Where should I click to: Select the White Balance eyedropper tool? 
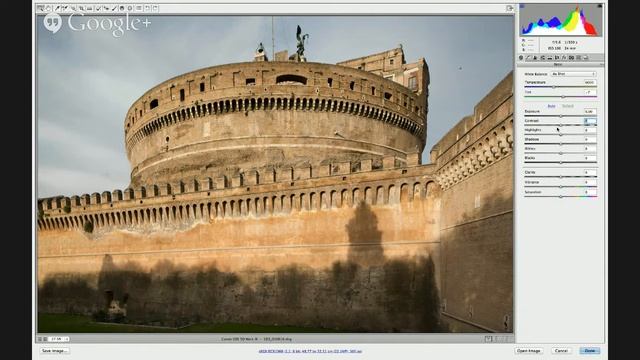tap(58, 8)
